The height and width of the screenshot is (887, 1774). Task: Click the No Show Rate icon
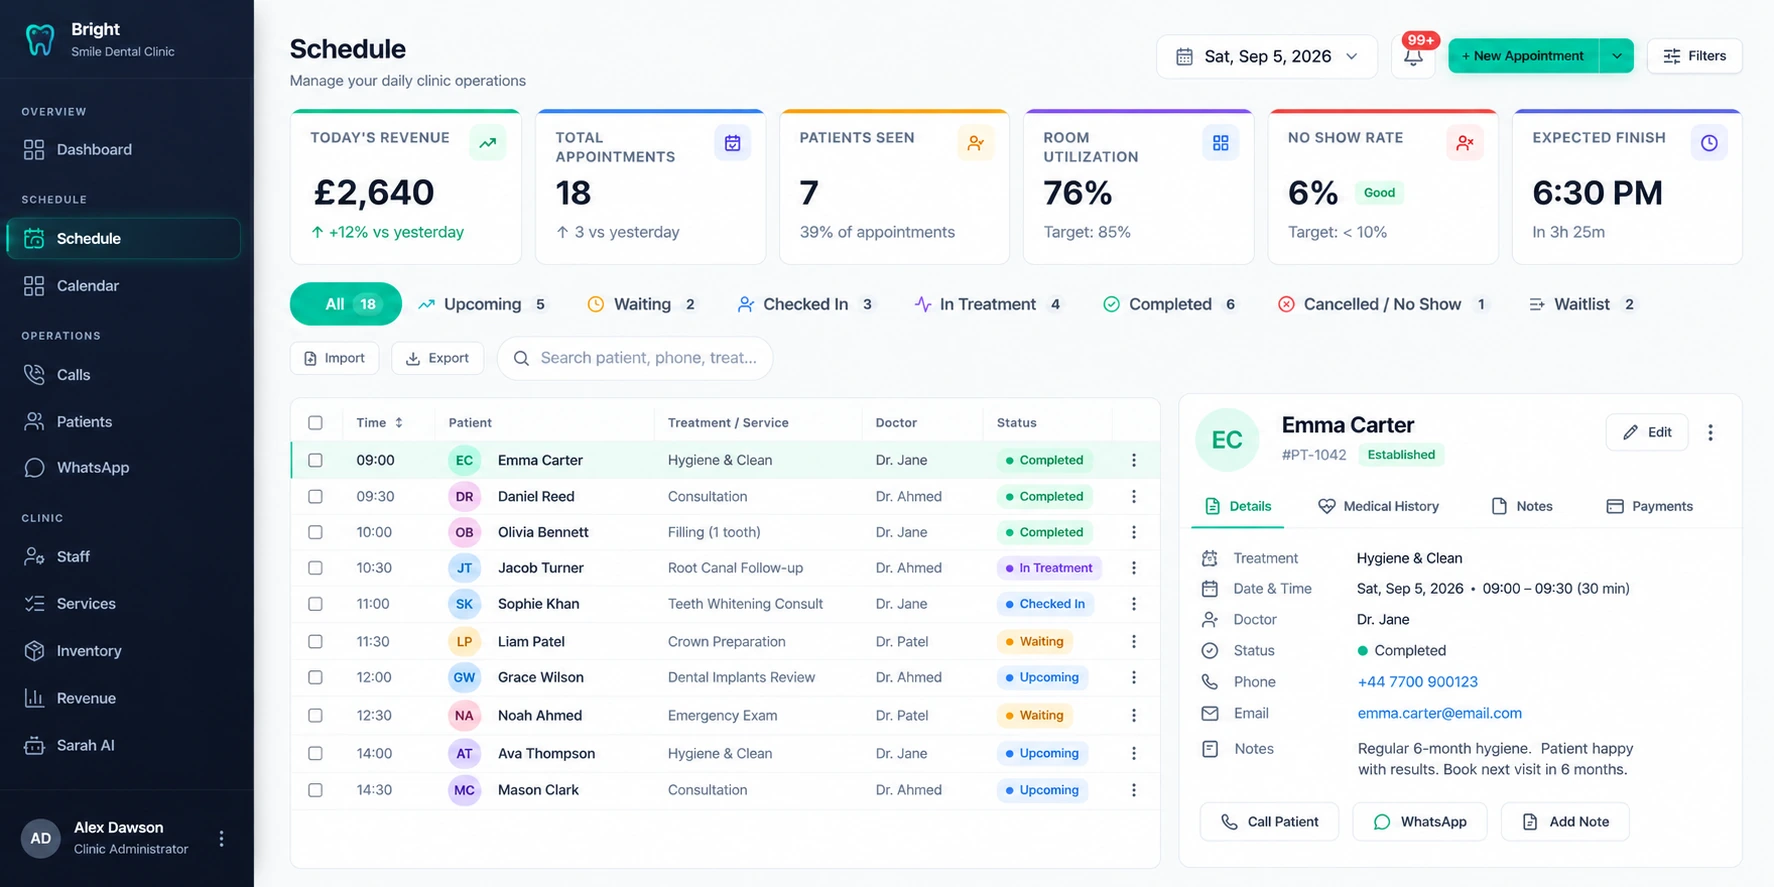point(1465,143)
